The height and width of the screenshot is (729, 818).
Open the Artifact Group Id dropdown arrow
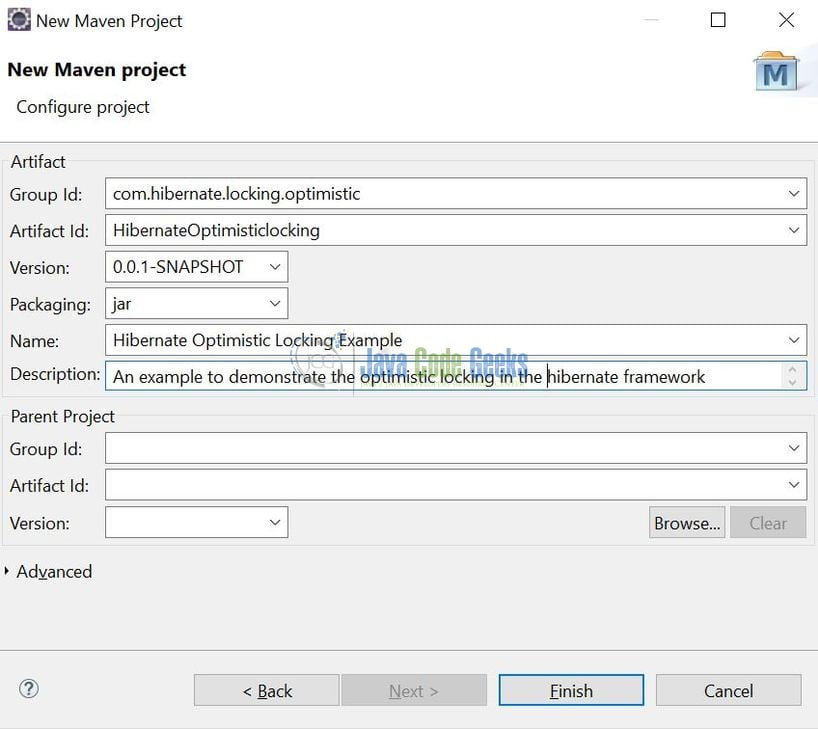point(793,194)
